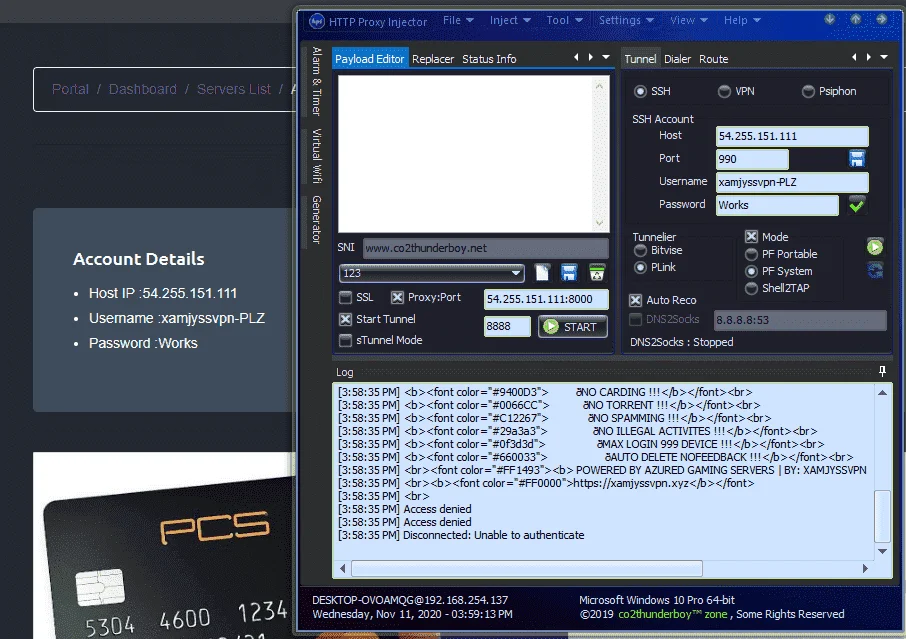Open the Settings menu
The image size is (906, 639).
pyautogui.click(x=626, y=20)
